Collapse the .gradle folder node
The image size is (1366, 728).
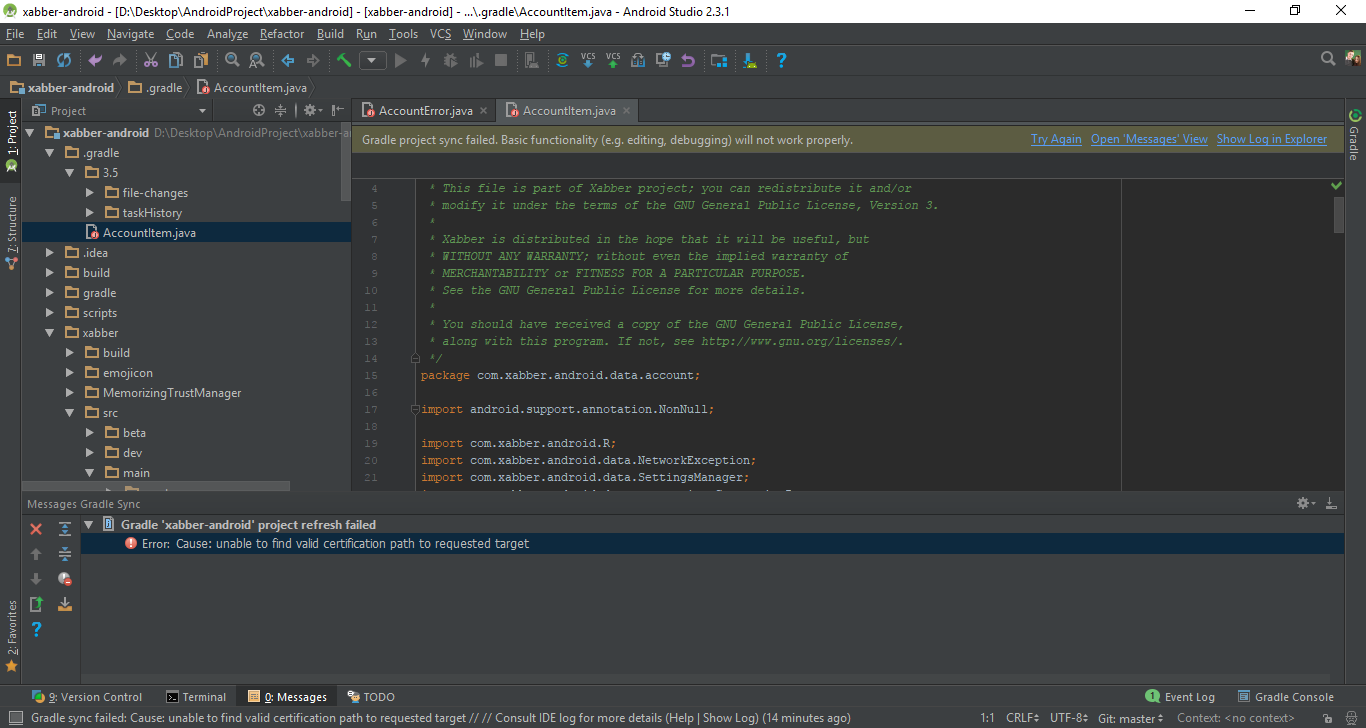50,153
